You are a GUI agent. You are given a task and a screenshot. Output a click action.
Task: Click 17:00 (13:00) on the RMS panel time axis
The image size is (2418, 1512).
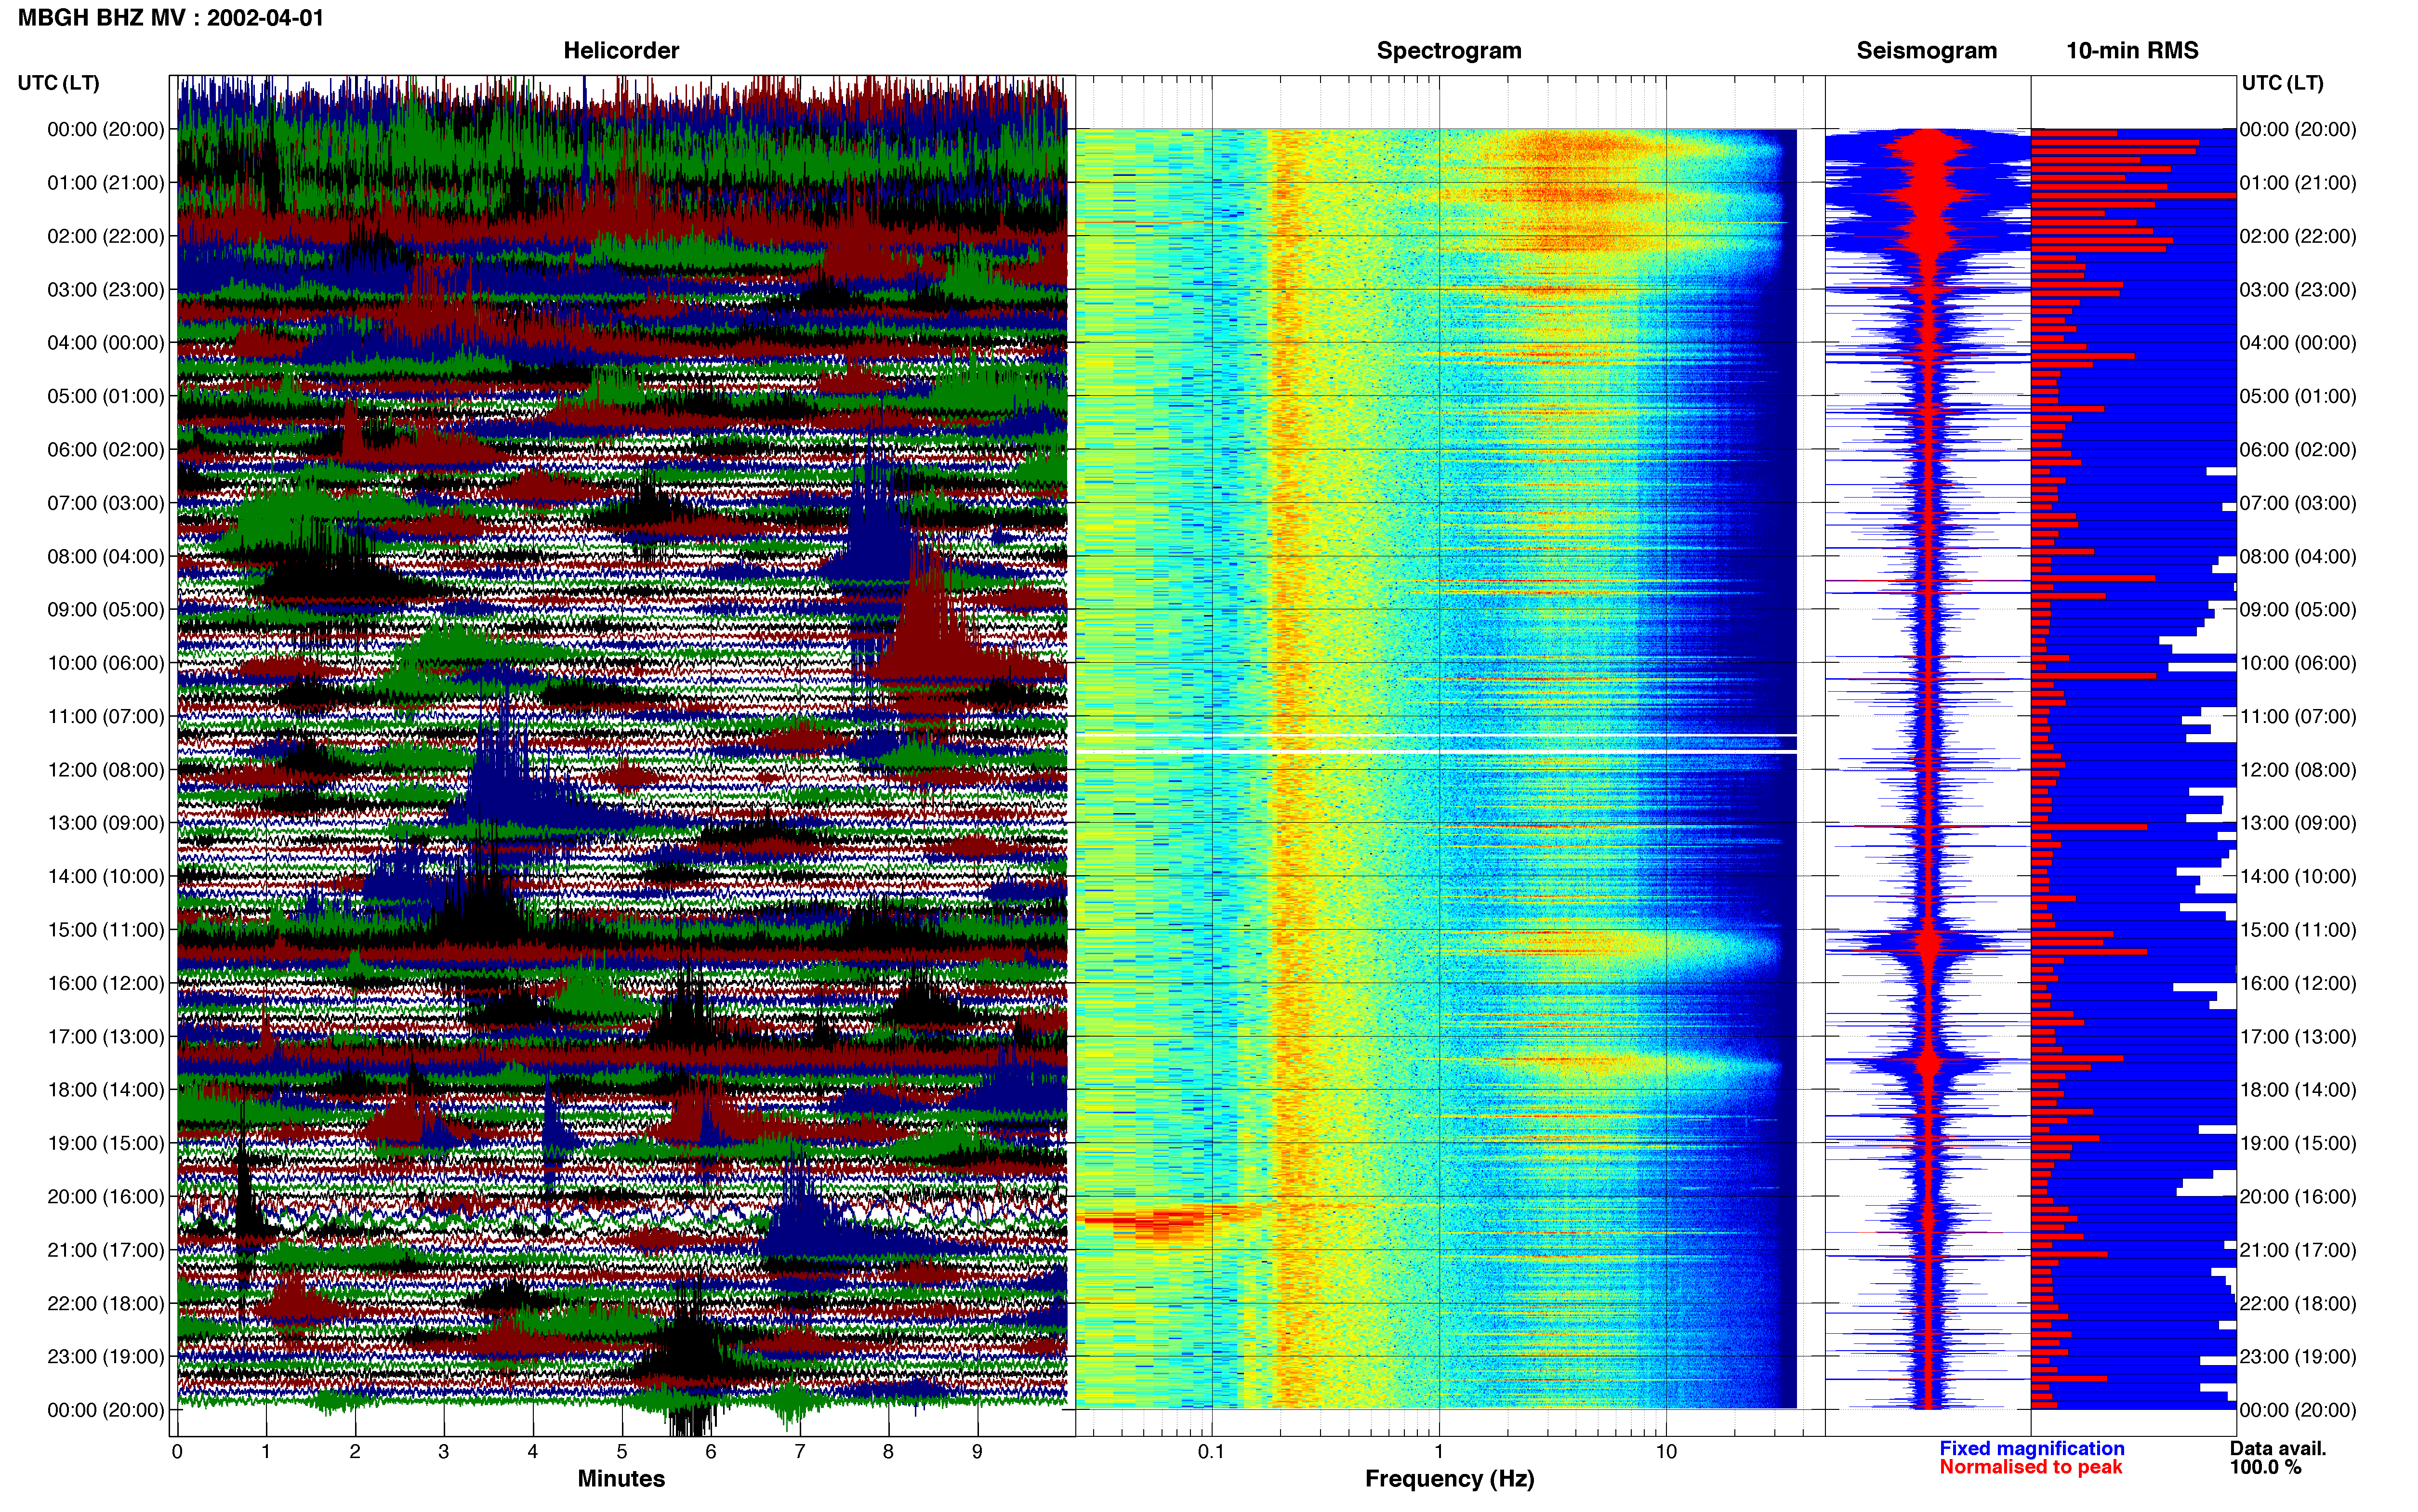click(2298, 1037)
